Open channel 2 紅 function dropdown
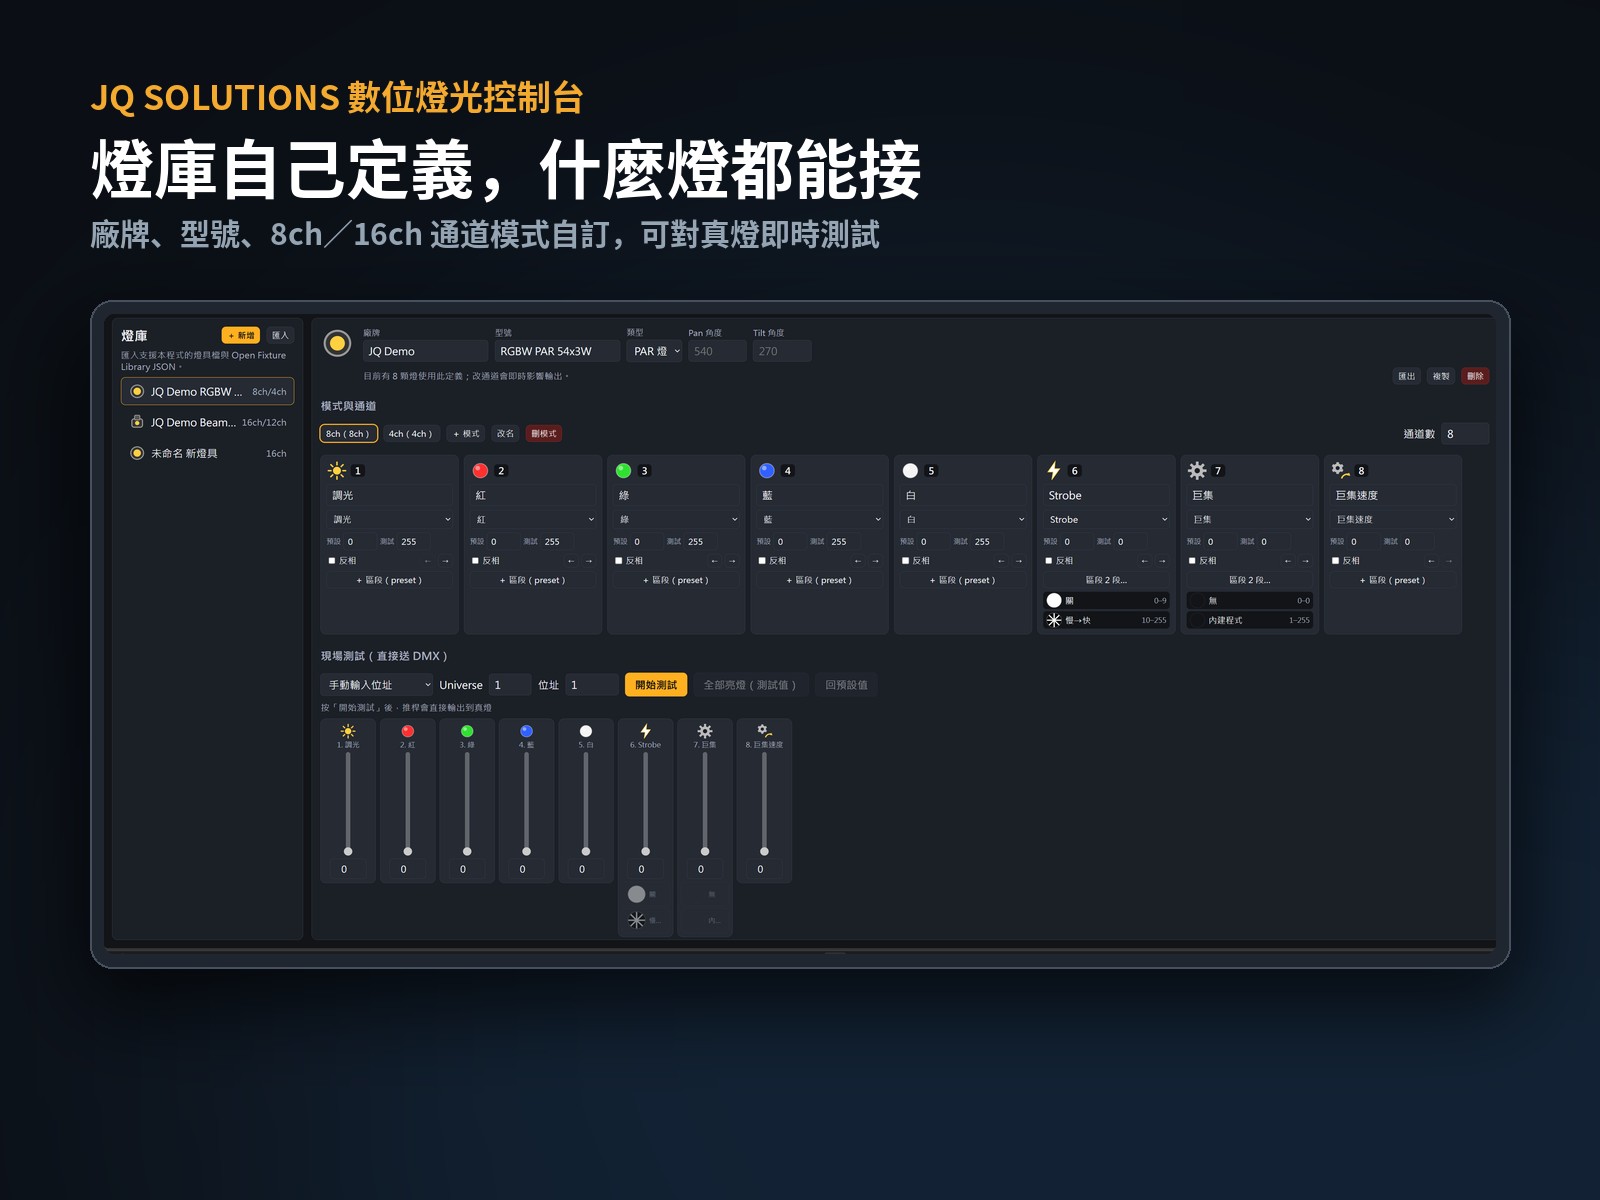Image resolution: width=1600 pixels, height=1200 pixels. [x=534, y=519]
